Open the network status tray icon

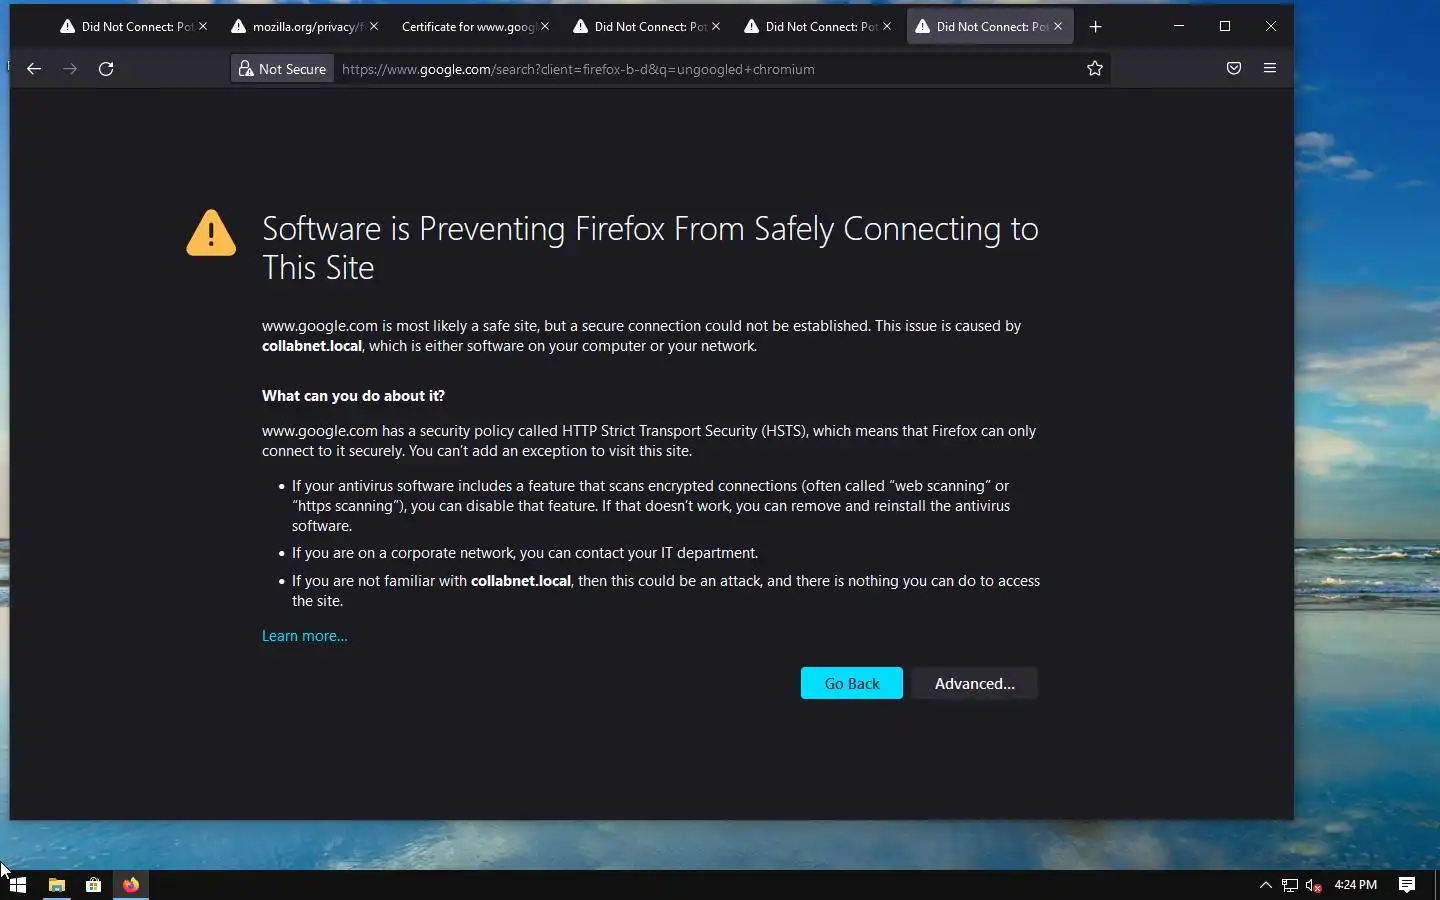pos(1290,885)
